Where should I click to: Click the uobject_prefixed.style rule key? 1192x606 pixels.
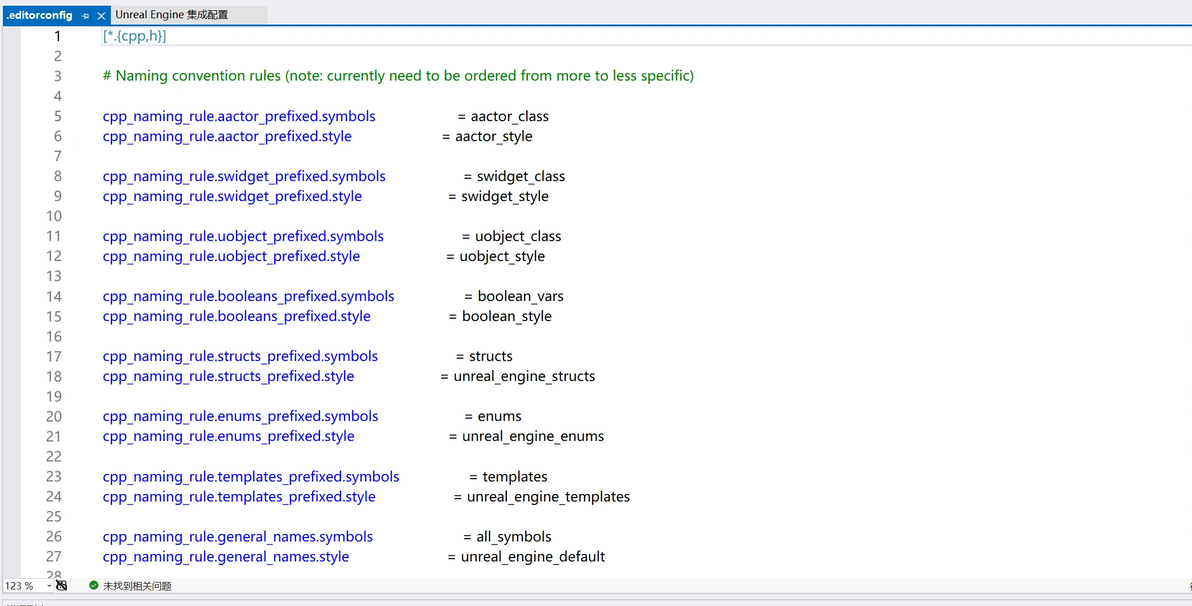(x=231, y=256)
